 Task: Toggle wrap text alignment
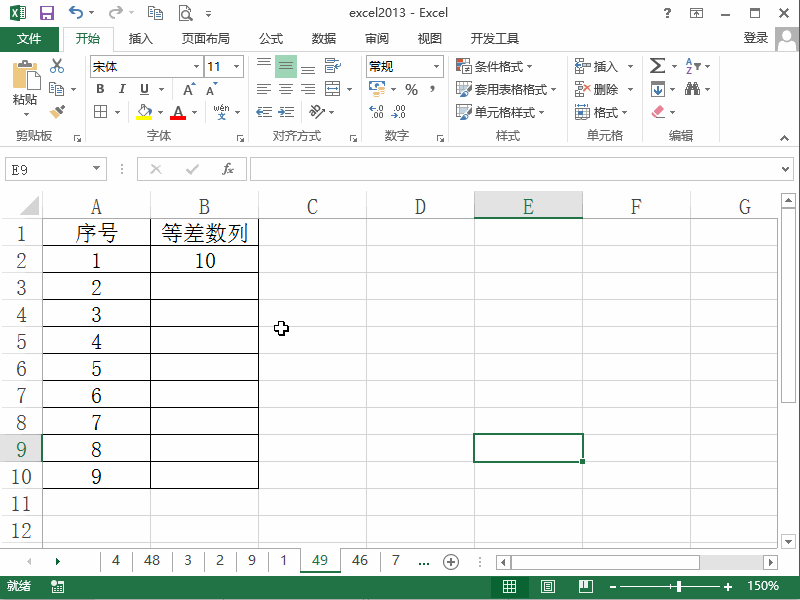point(330,67)
